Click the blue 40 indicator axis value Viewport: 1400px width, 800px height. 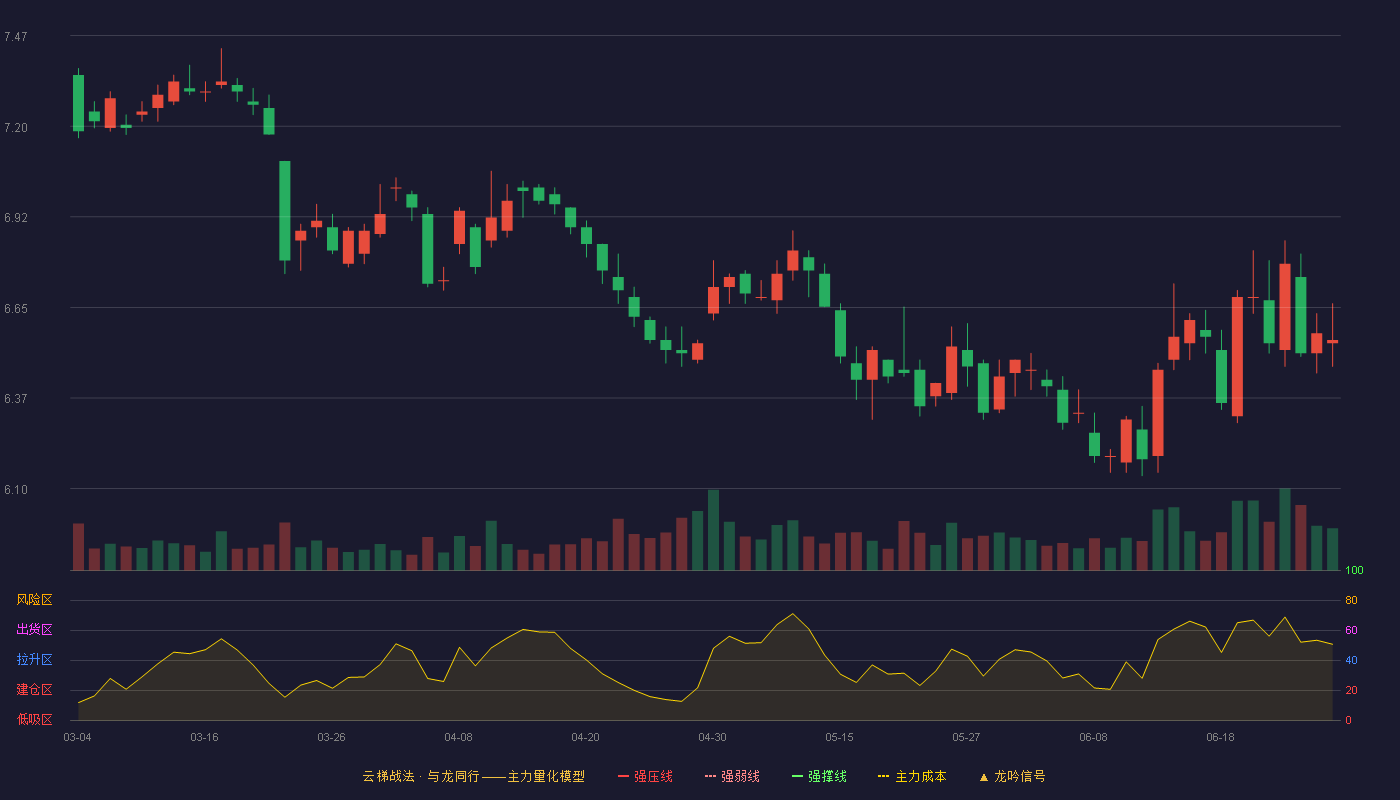1351,660
